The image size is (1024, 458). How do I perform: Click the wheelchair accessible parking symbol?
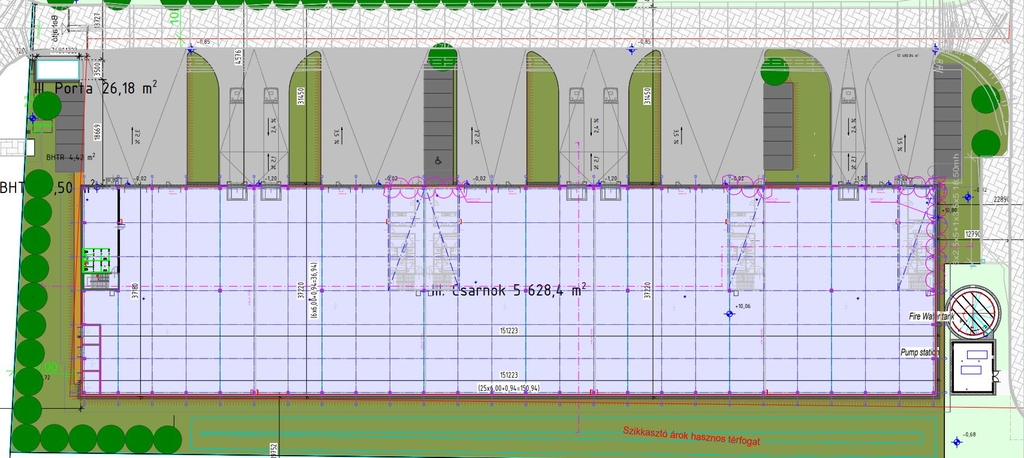[x=438, y=158]
